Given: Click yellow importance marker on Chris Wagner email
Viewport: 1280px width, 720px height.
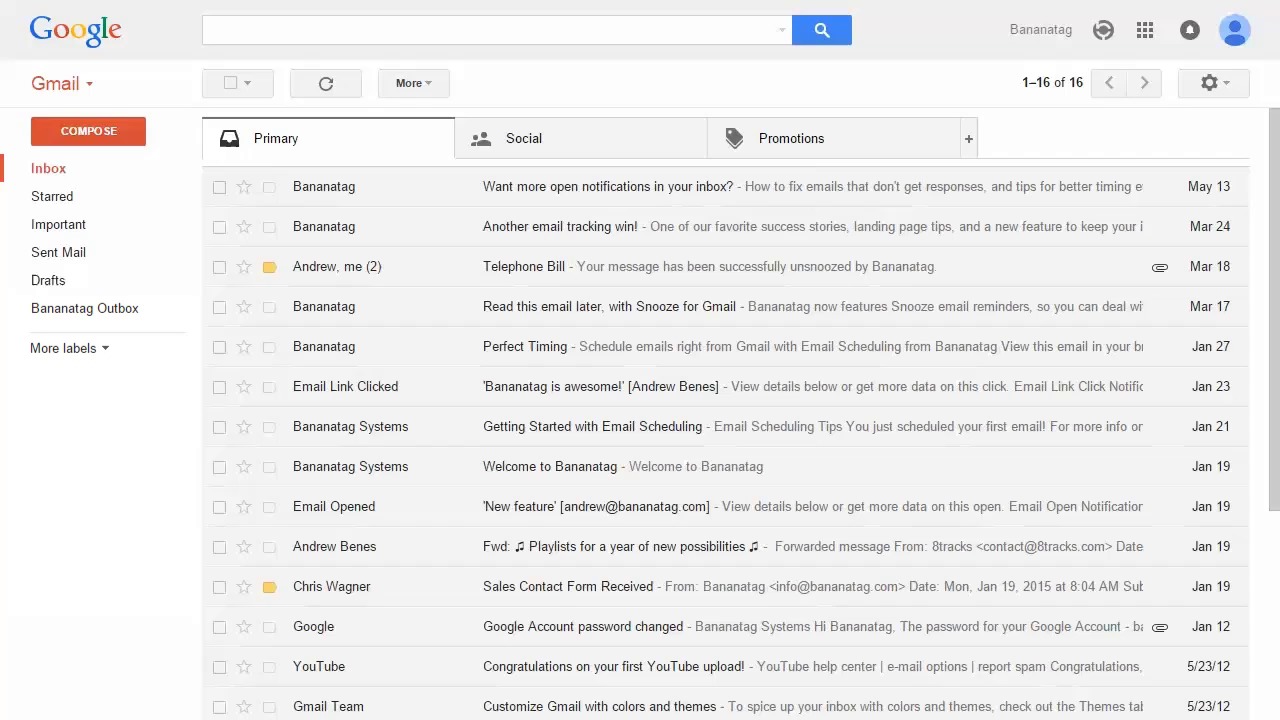Looking at the screenshot, I should tap(269, 587).
